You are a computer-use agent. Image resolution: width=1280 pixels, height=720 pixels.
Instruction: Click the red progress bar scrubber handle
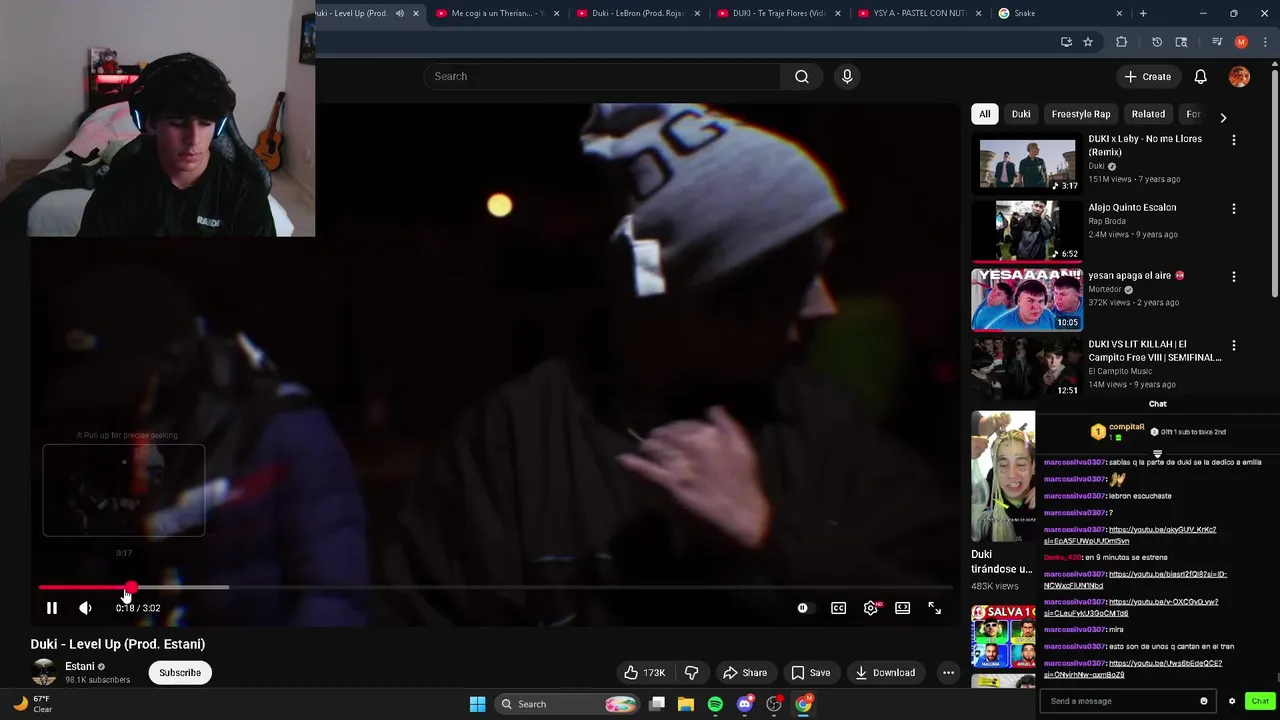tap(131, 587)
